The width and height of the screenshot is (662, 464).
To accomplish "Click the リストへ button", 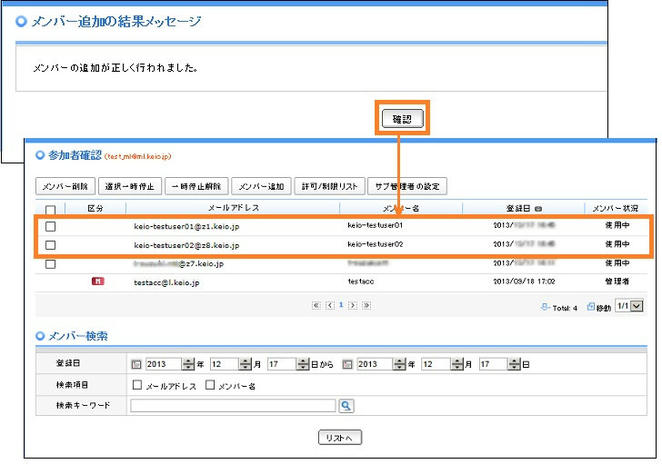I will 339,438.
